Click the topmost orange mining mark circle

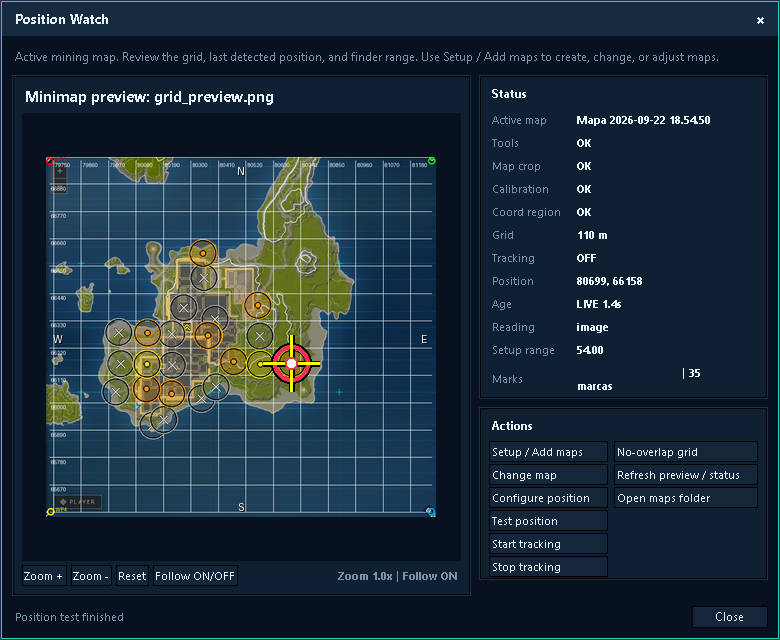(x=203, y=253)
